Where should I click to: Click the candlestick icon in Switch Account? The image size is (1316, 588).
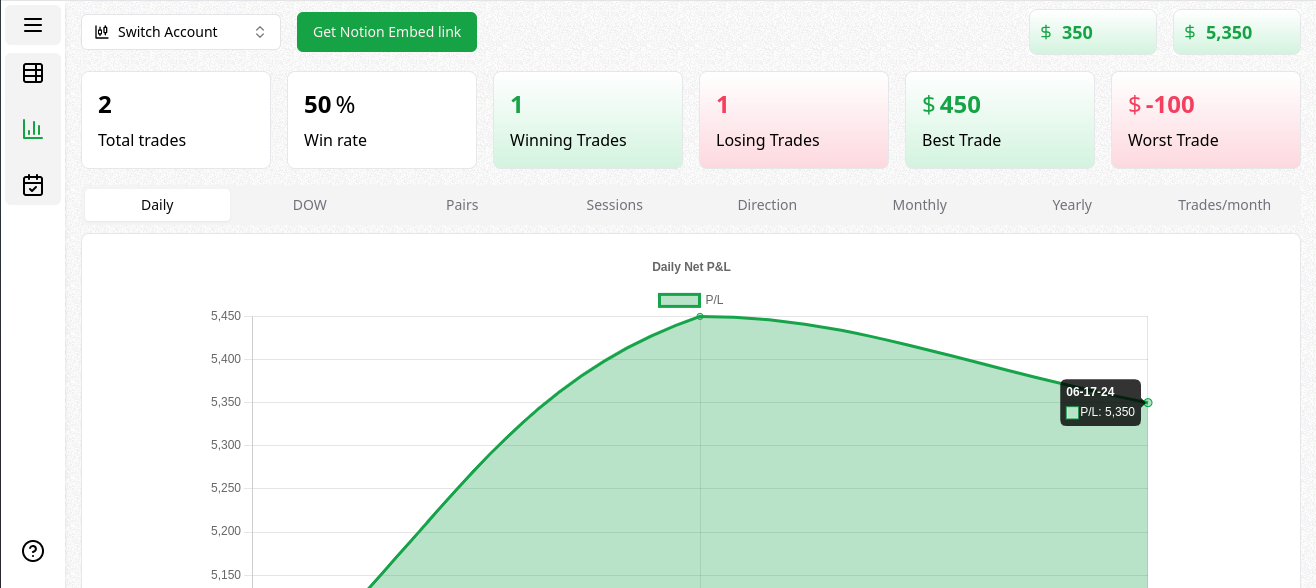[102, 32]
